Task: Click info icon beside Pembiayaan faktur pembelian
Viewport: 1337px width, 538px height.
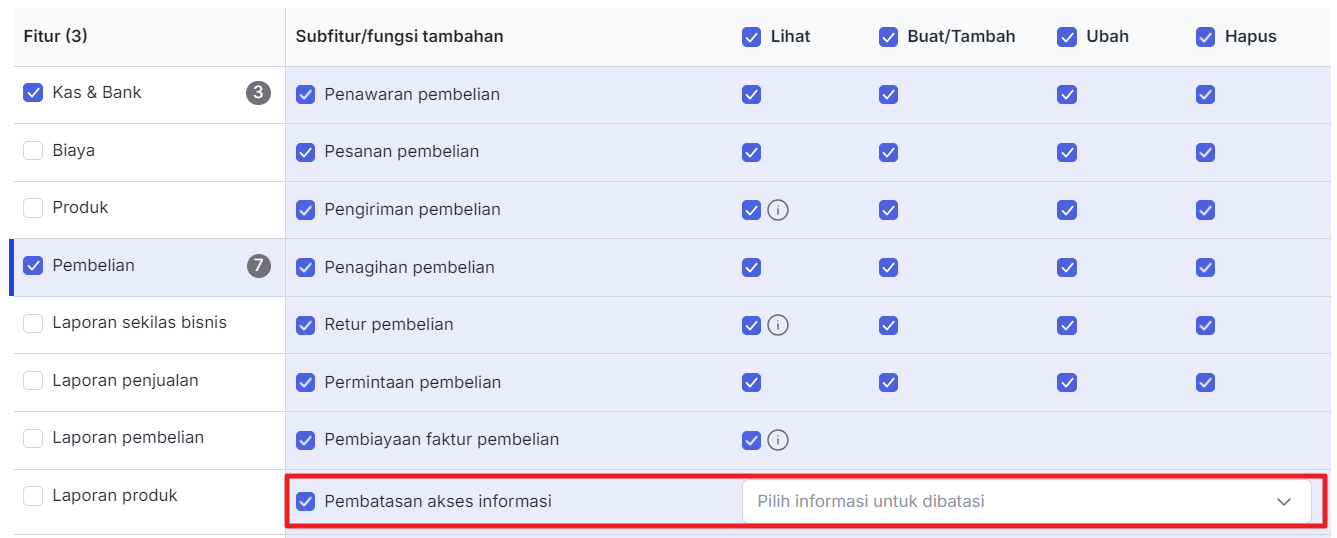Action: point(778,440)
